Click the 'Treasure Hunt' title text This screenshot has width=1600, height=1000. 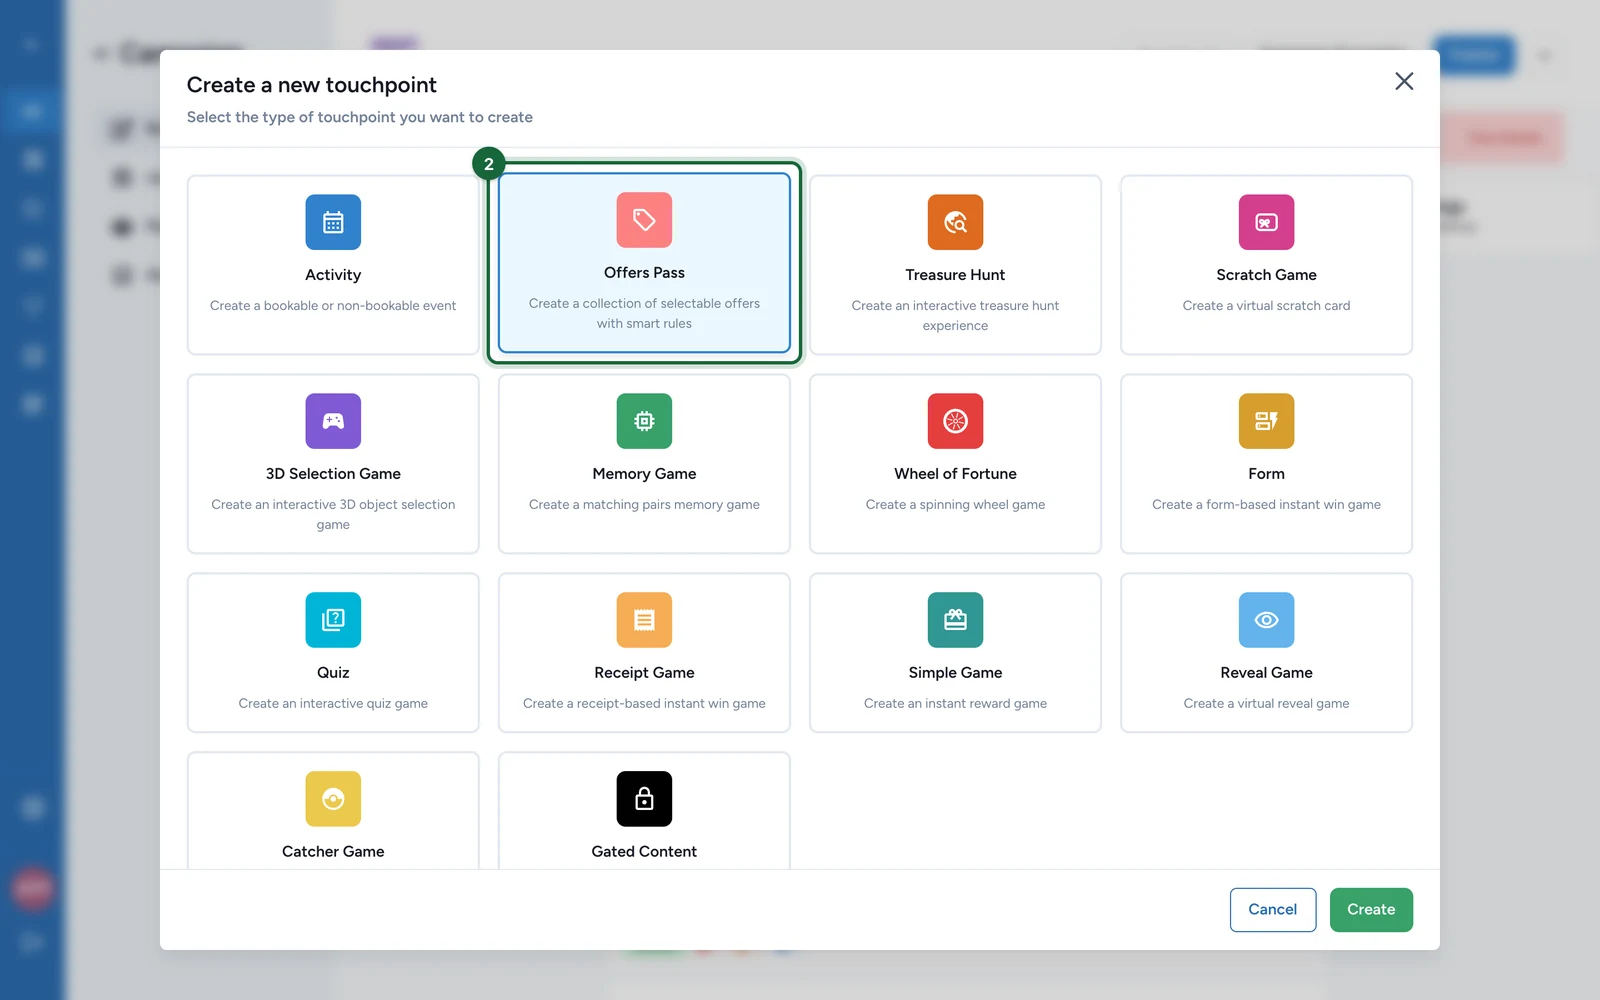pos(955,275)
